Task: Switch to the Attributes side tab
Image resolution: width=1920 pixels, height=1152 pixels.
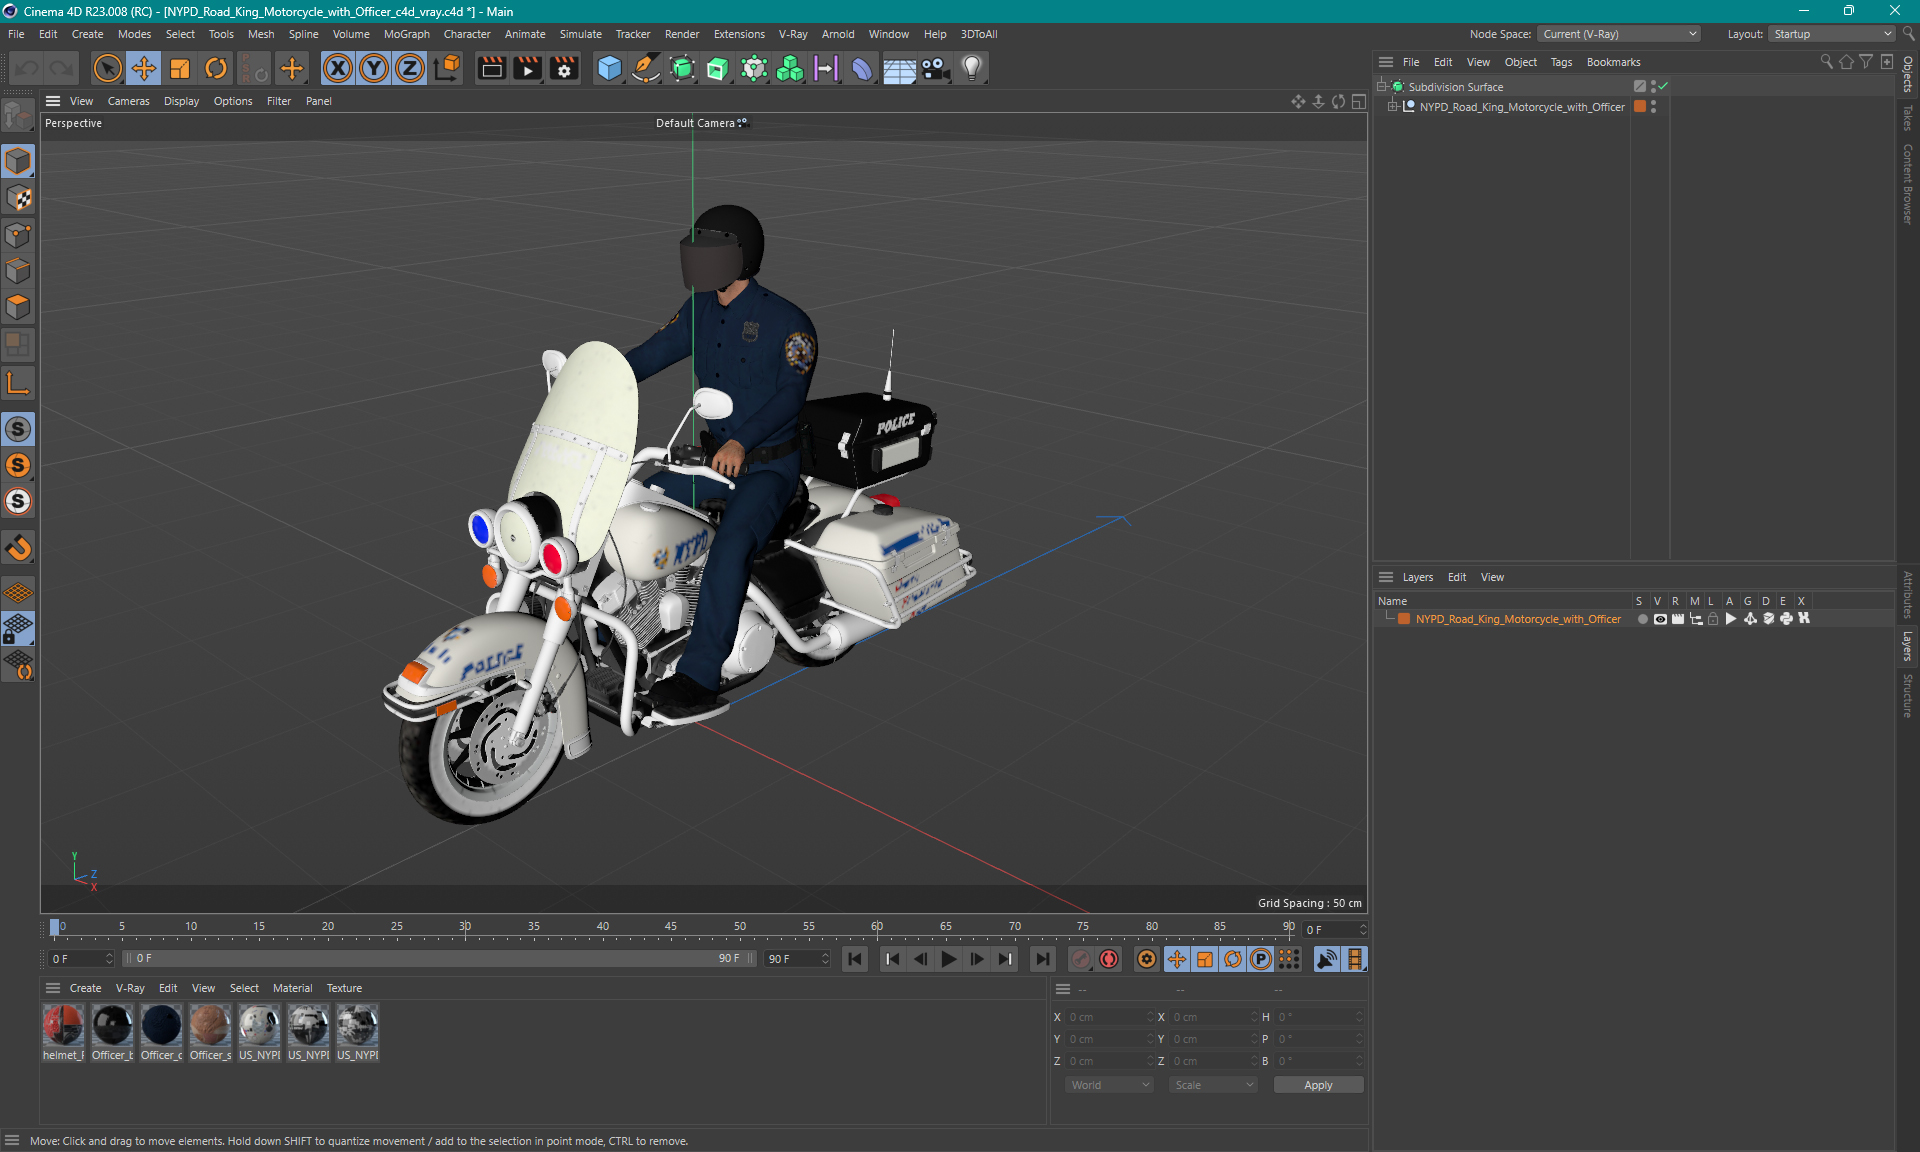Action: (1908, 594)
